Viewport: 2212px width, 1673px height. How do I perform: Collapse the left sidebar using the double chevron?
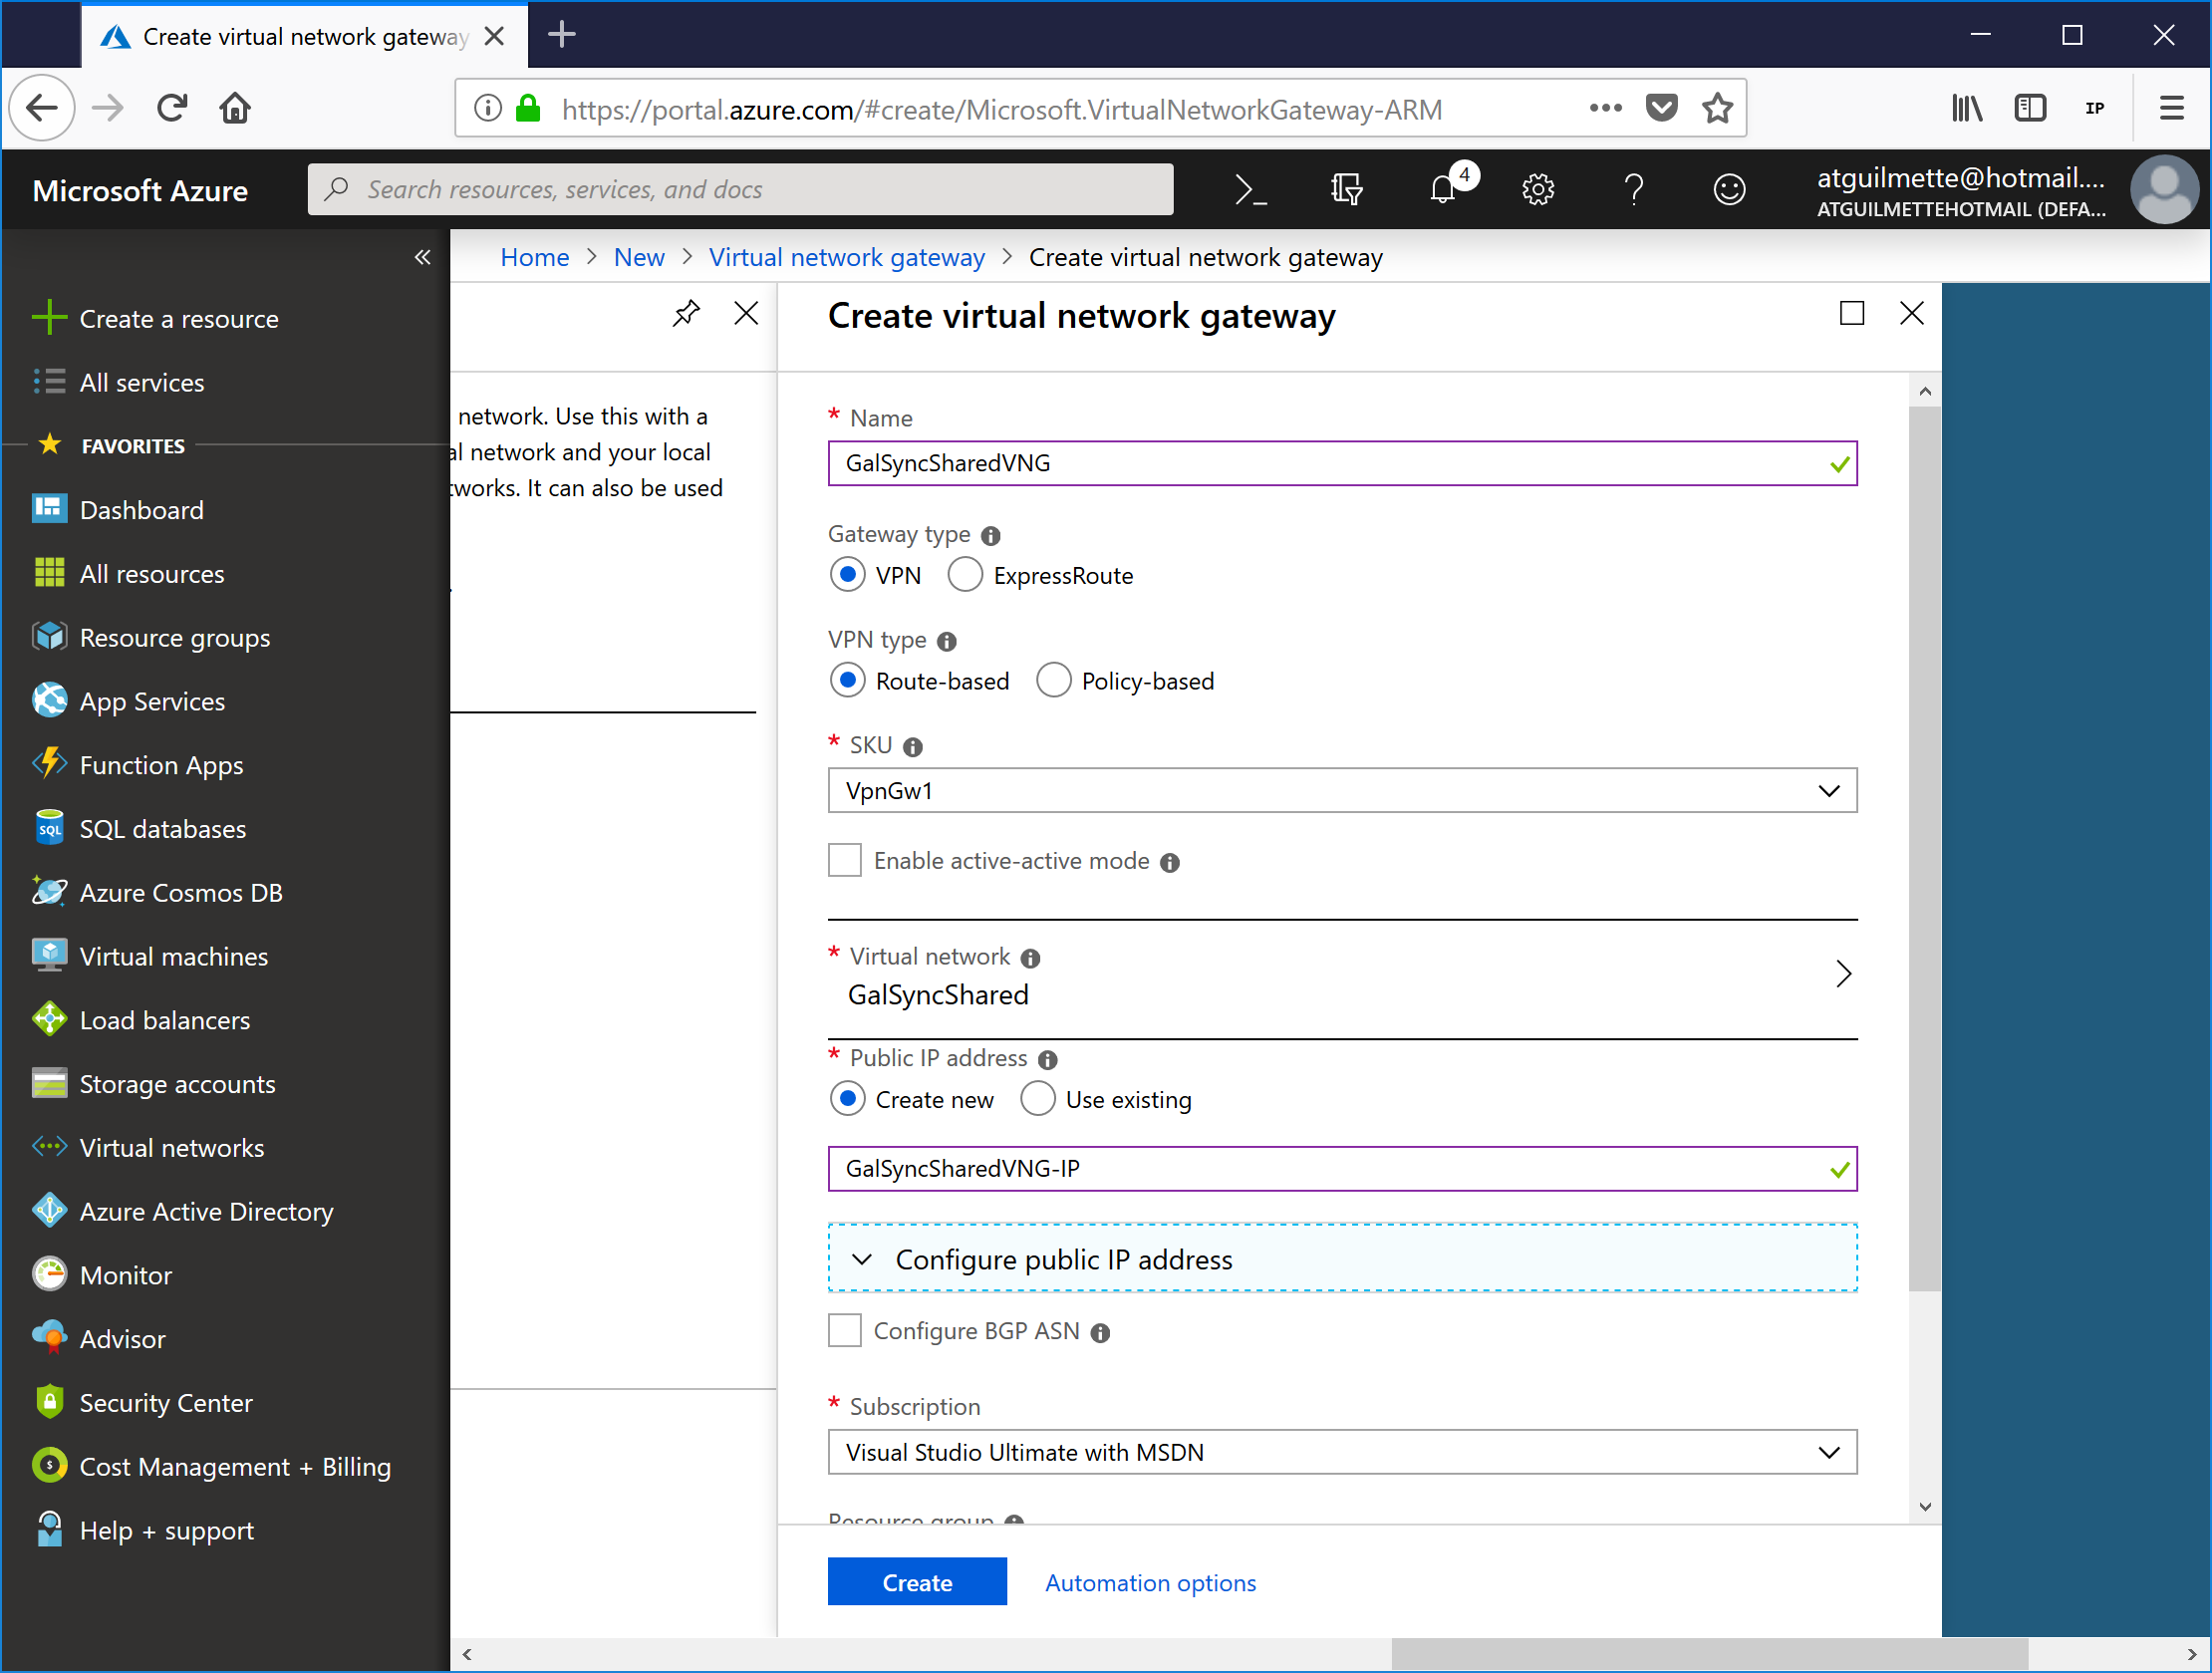422,258
